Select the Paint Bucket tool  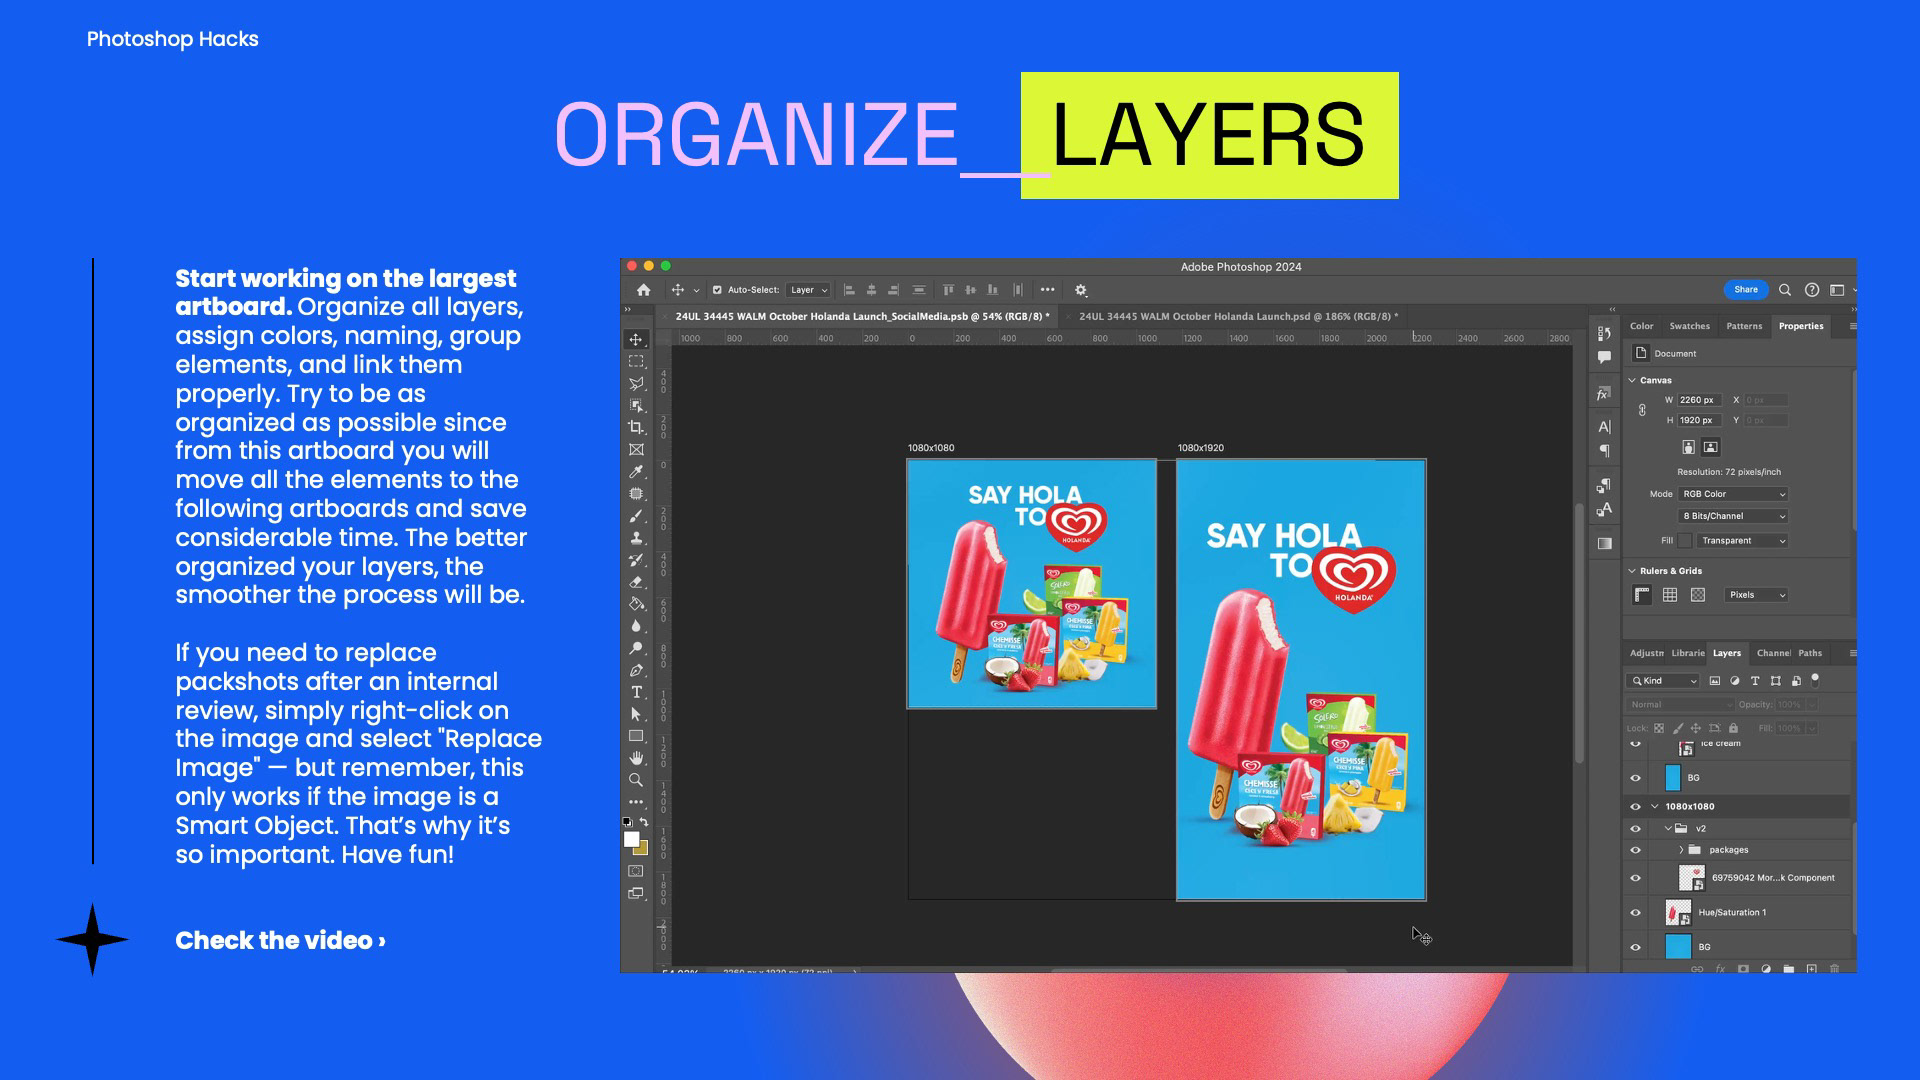(636, 604)
